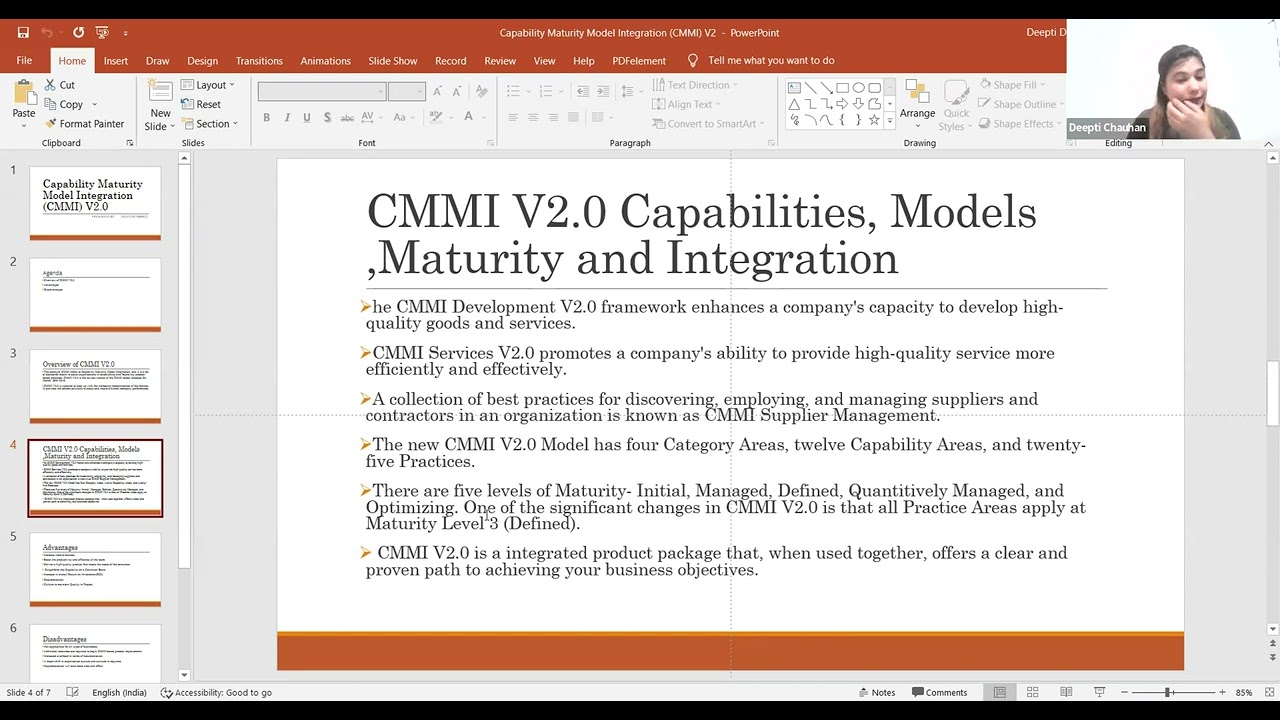Click the Tell Me lightbulb search box
Viewport: 1280px width, 720px height.
point(761,61)
